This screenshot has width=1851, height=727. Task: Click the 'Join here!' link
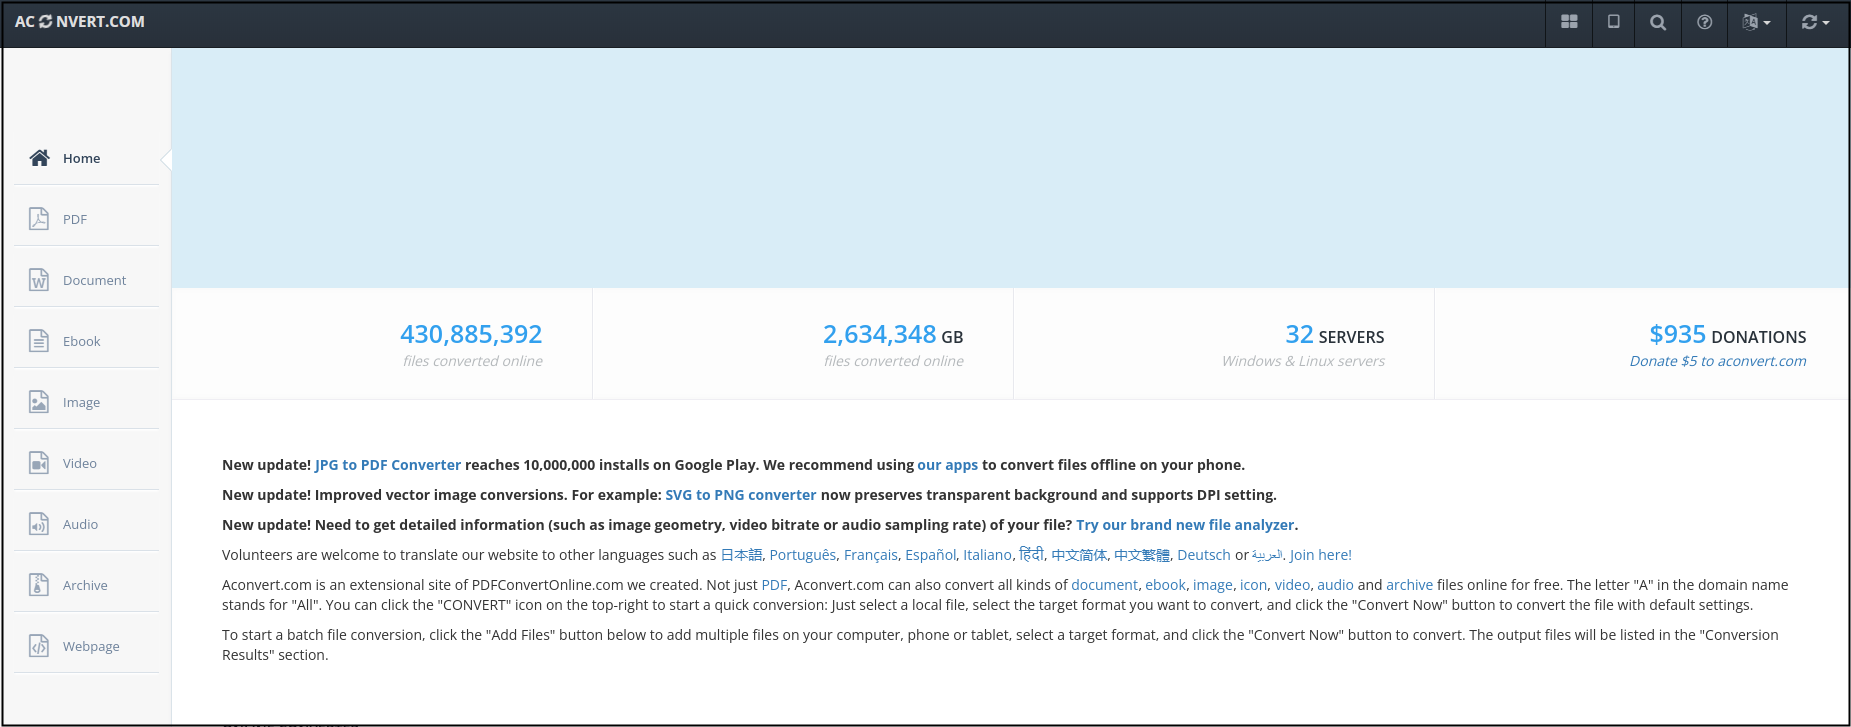click(x=1321, y=555)
